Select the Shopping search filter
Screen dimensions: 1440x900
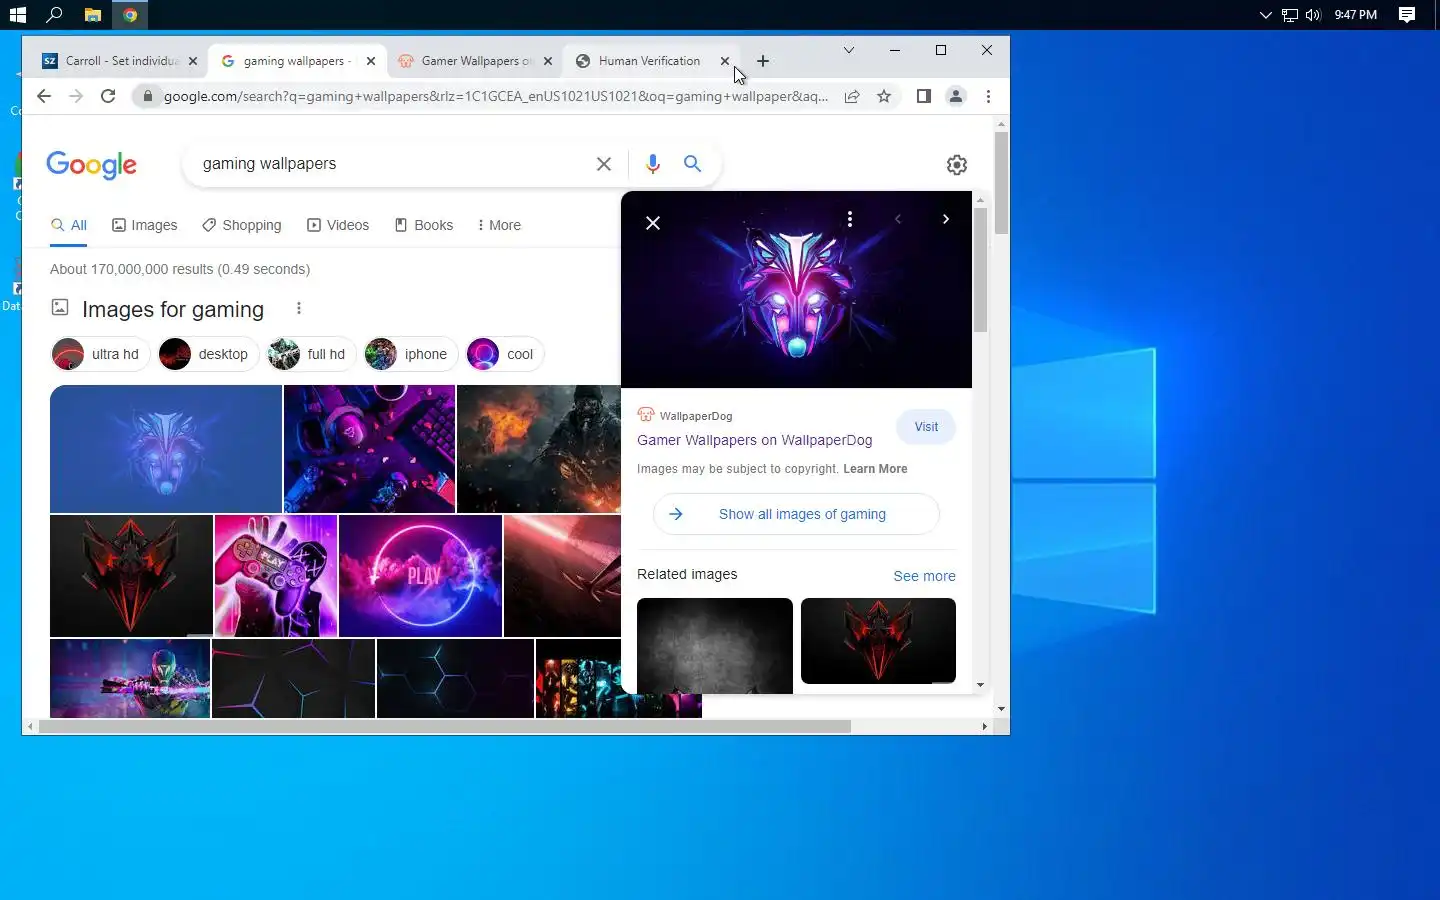pos(242,225)
